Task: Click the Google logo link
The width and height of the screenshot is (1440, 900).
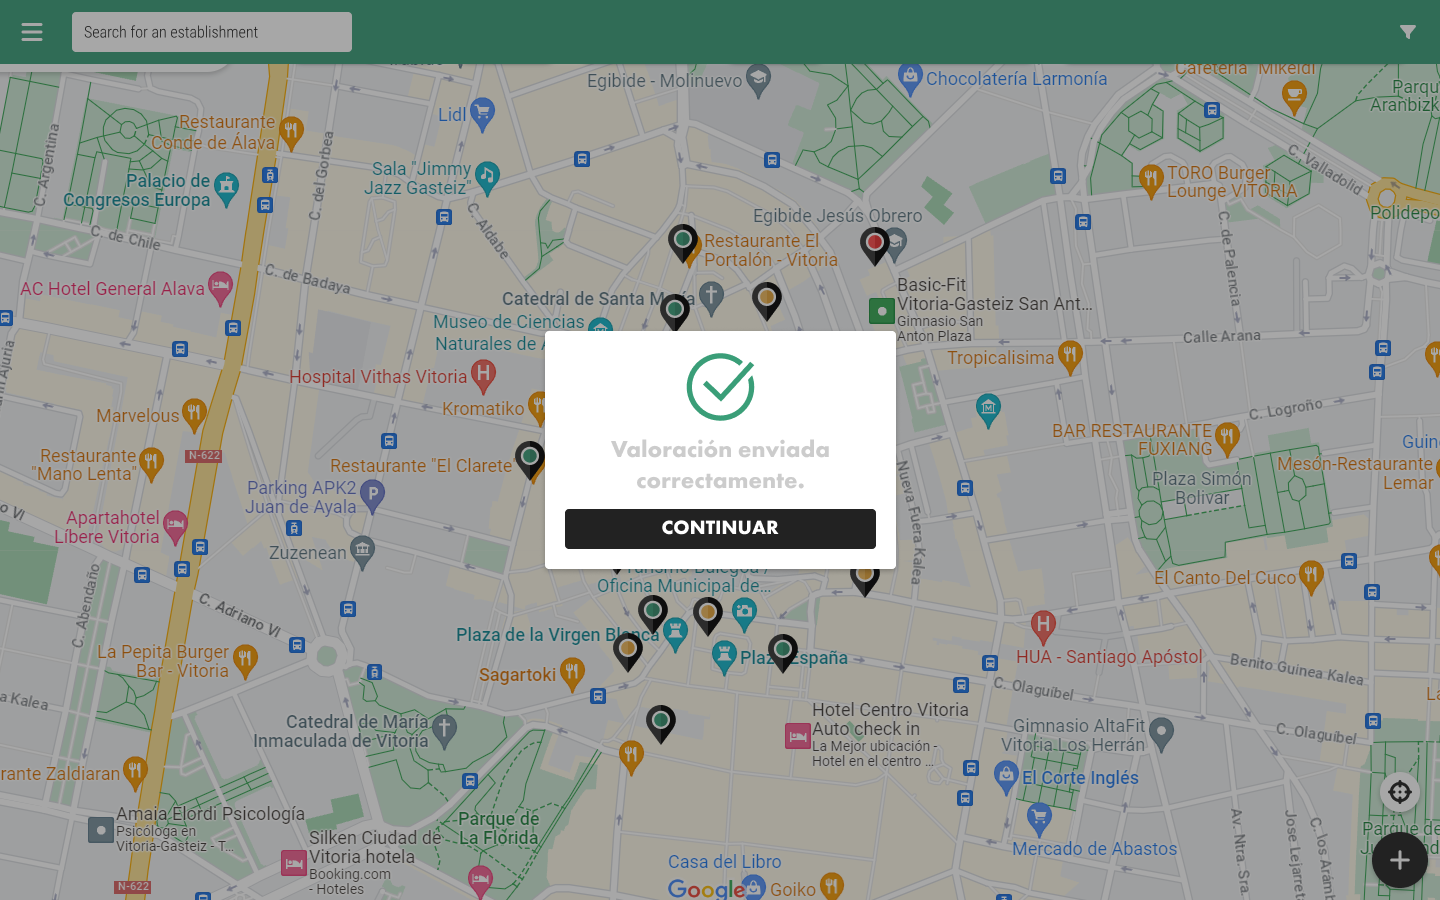Action: point(706,889)
